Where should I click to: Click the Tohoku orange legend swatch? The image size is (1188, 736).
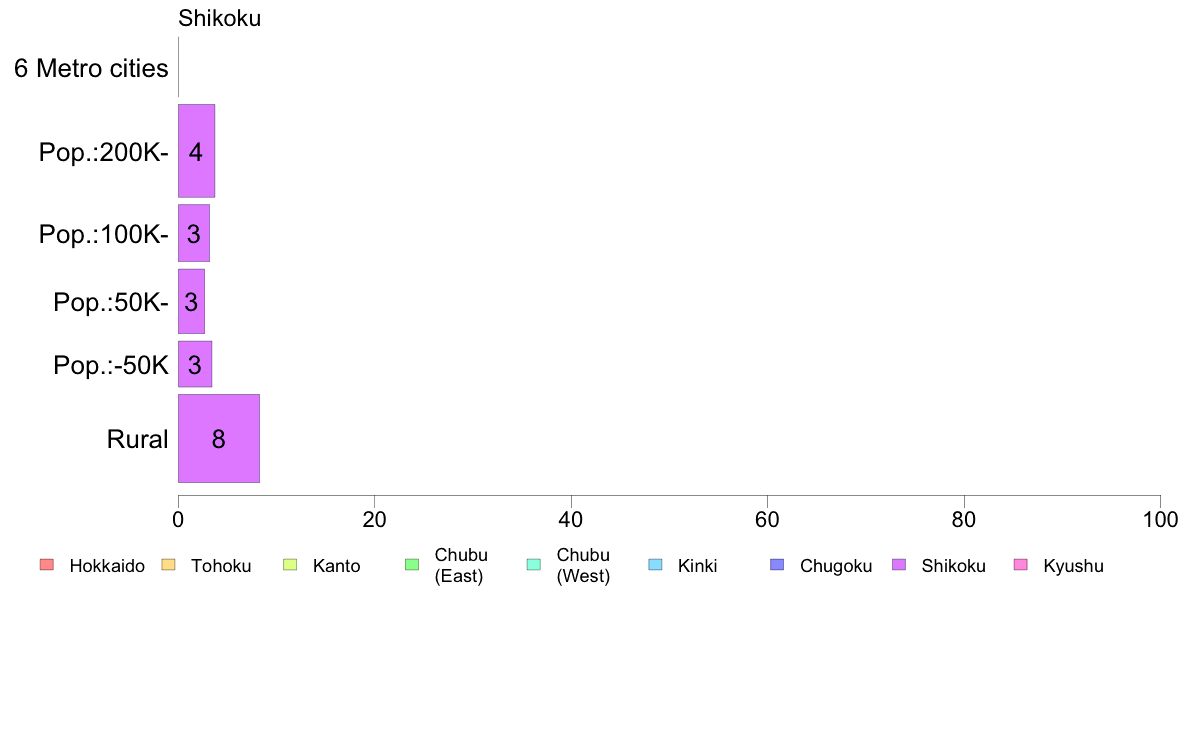pyautogui.click(x=168, y=565)
